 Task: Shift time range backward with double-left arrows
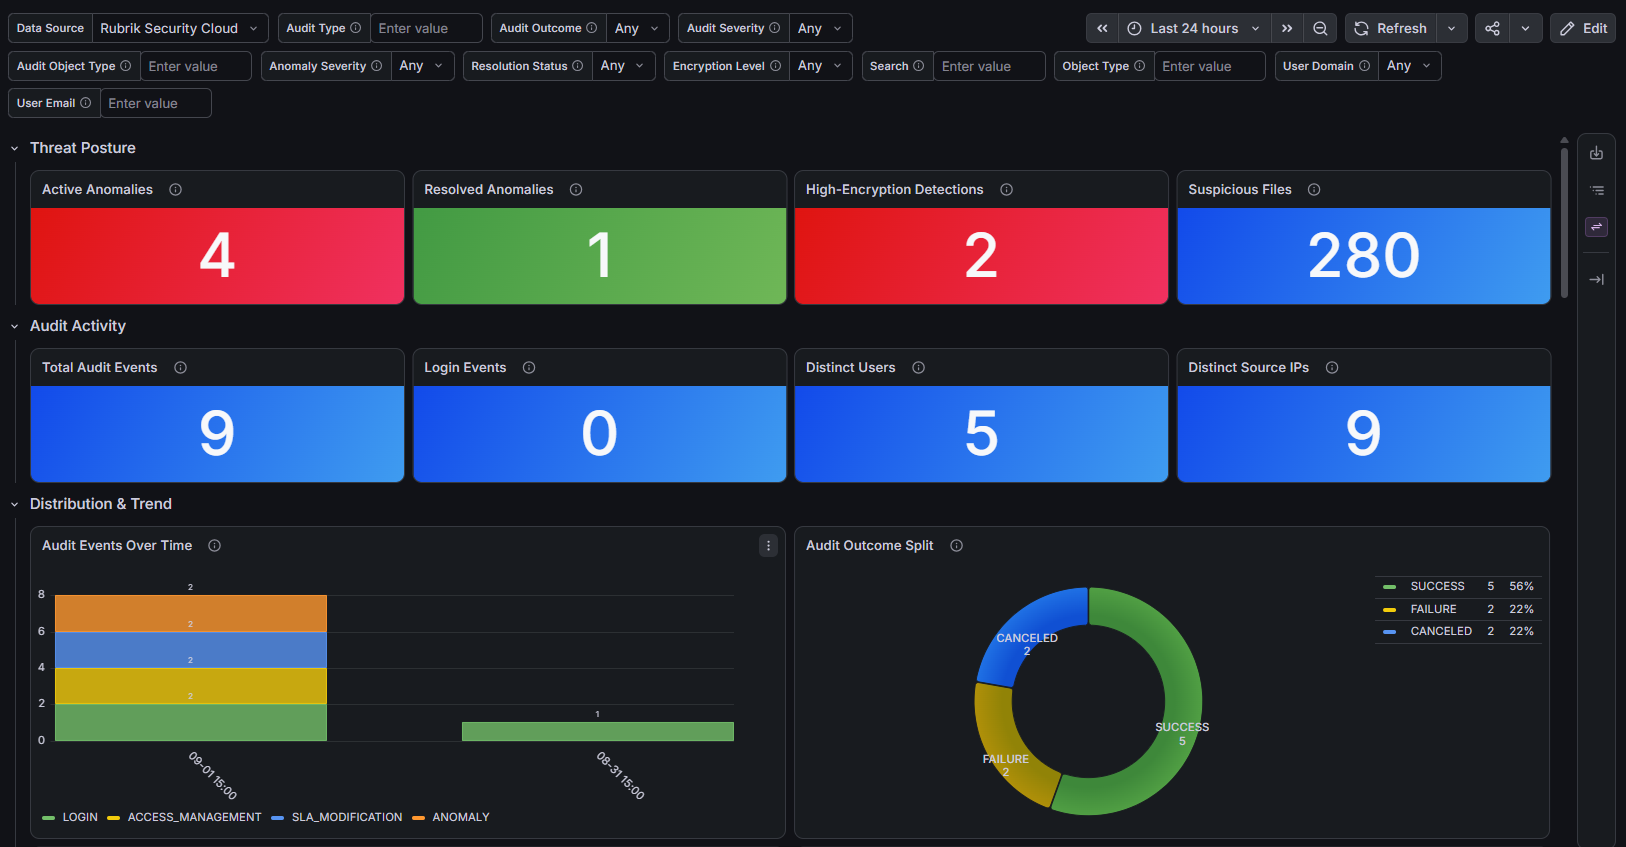click(1102, 28)
